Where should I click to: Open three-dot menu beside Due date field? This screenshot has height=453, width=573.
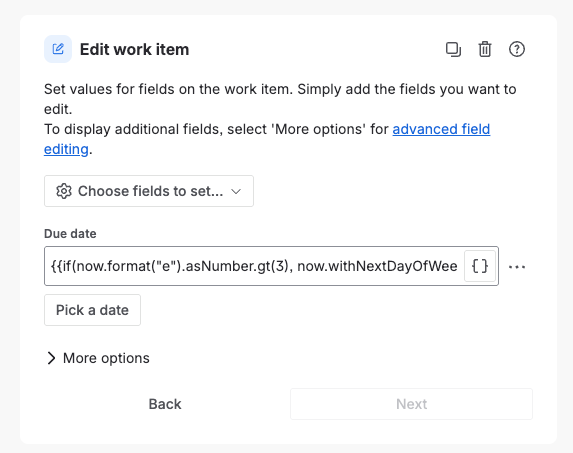pos(517,267)
